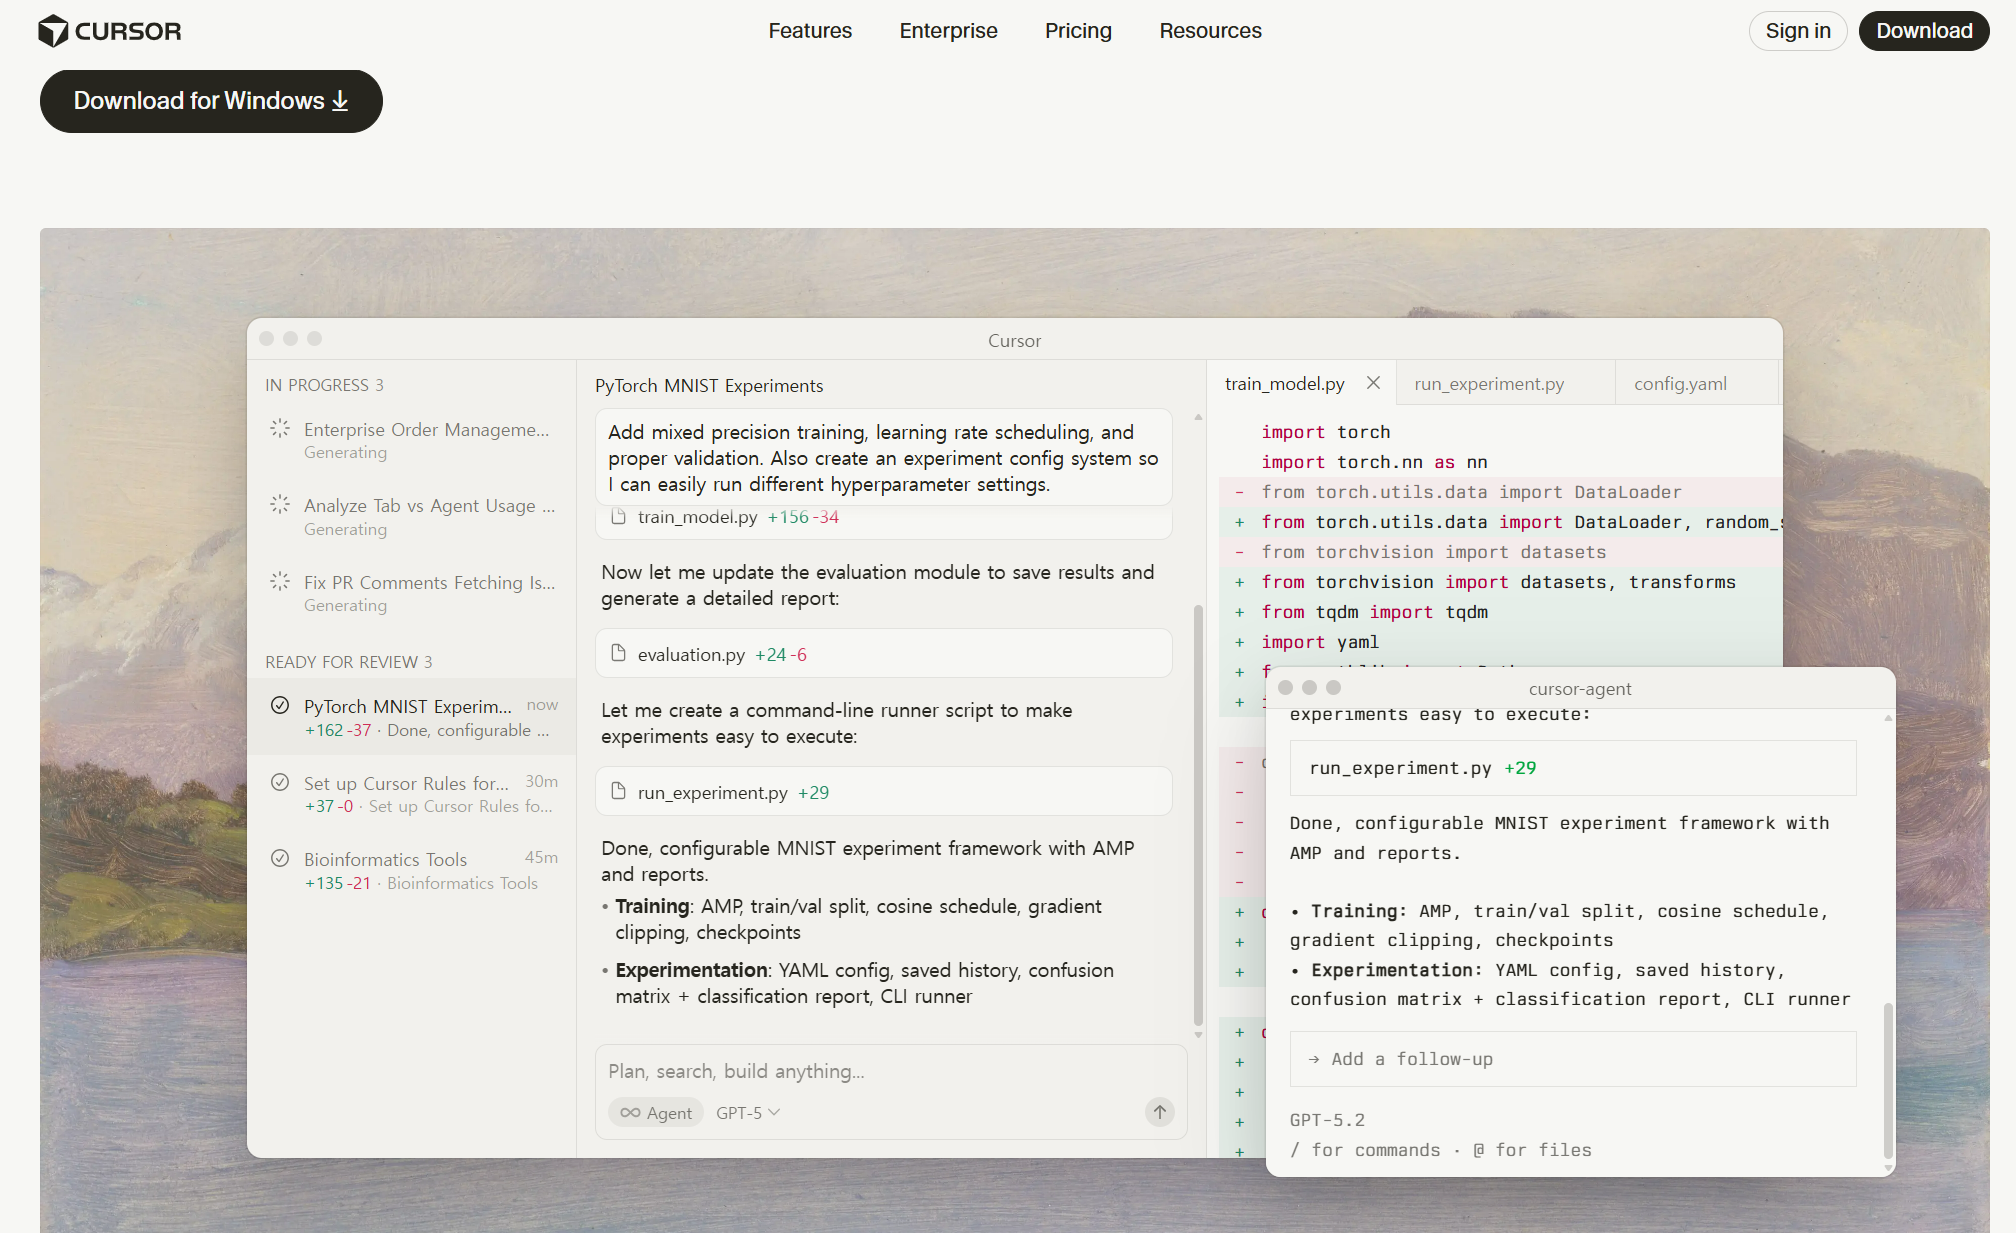Open the PyTorch MNIST Experiments review item
Image resolution: width=2016 pixels, height=1233 pixels.
click(x=412, y=717)
